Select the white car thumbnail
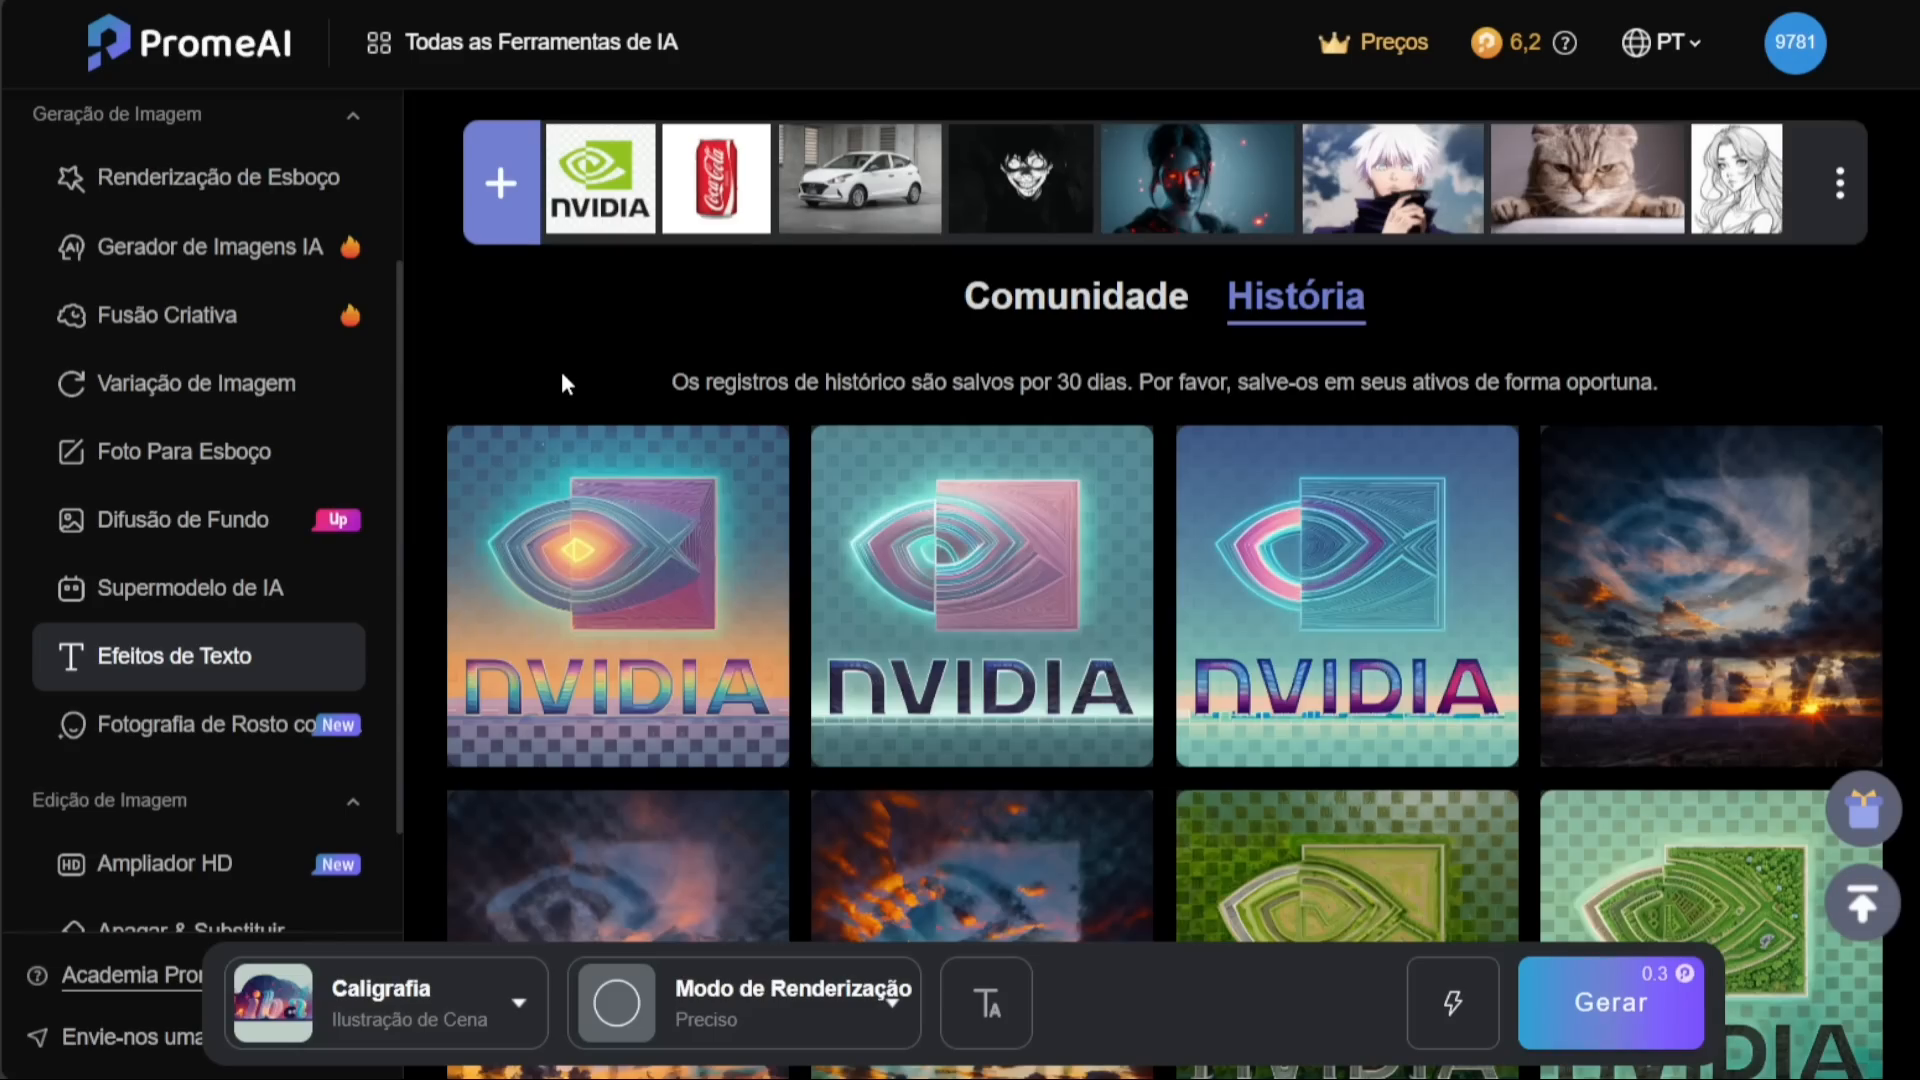This screenshot has height=1080, width=1920. pyautogui.click(x=860, y=179)
